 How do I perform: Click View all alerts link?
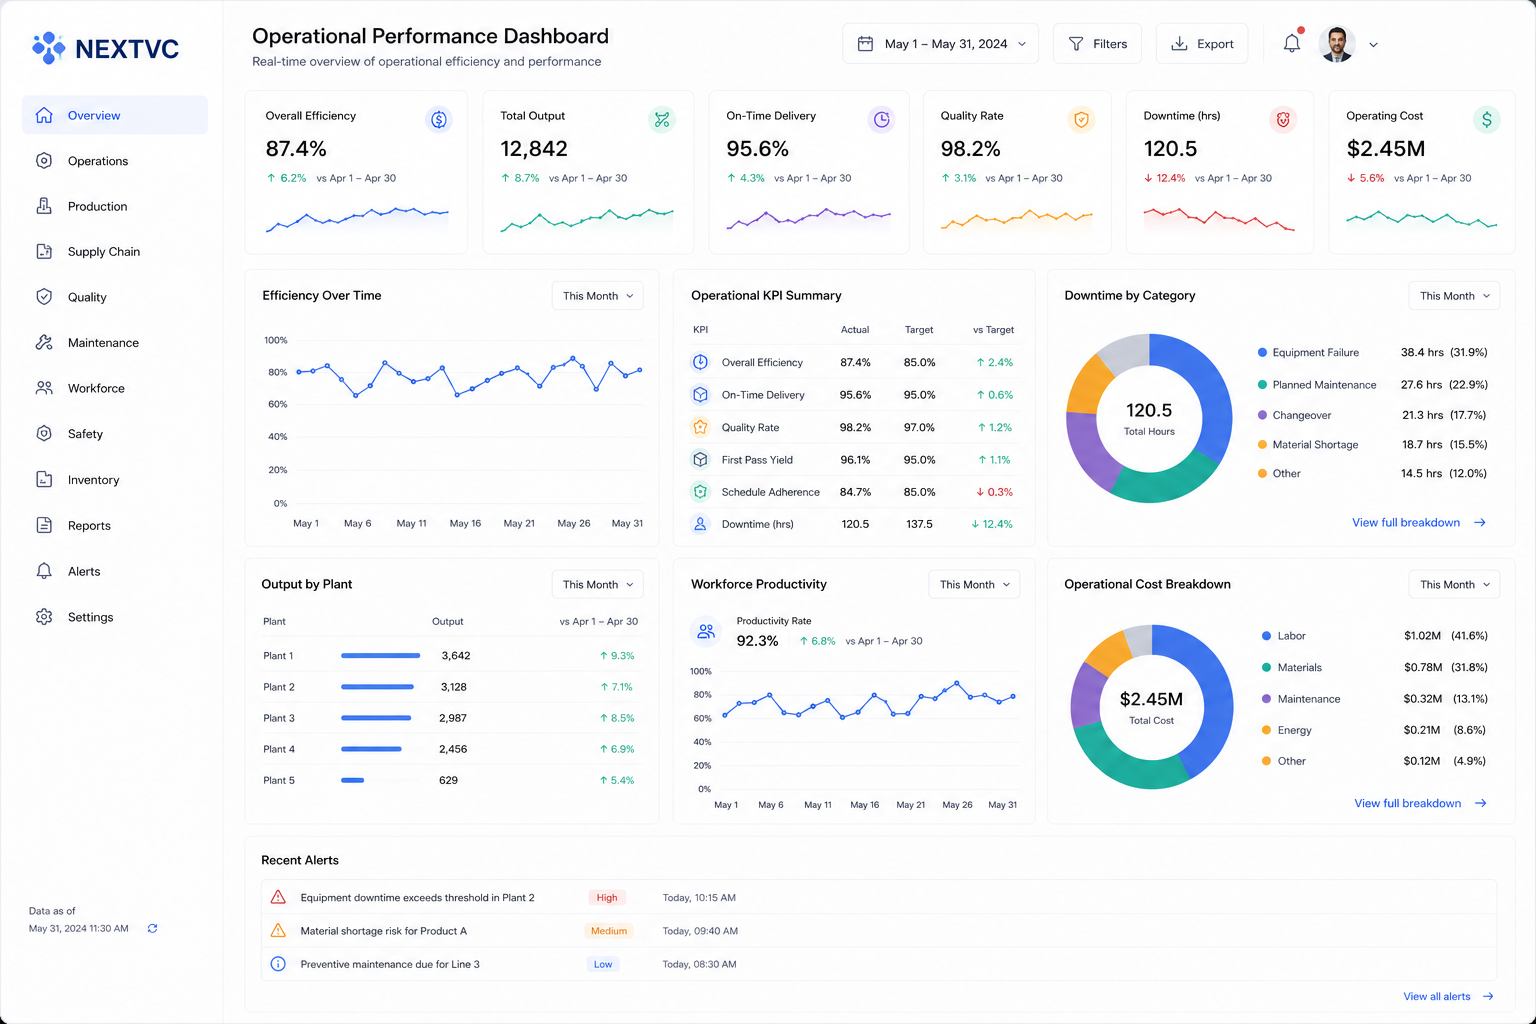pos(1448,997)
